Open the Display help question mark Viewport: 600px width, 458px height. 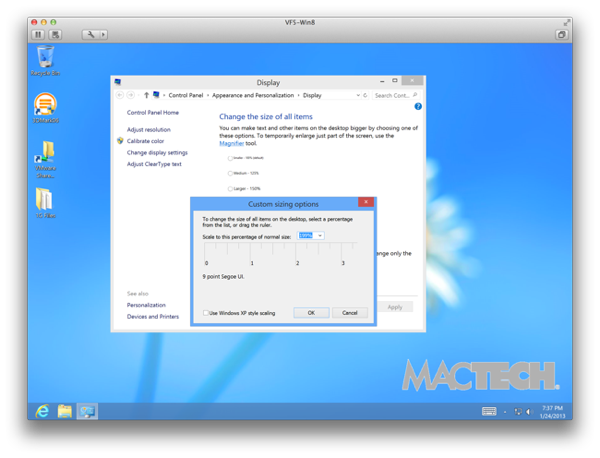pyautogui.click(x=418, y=106)
